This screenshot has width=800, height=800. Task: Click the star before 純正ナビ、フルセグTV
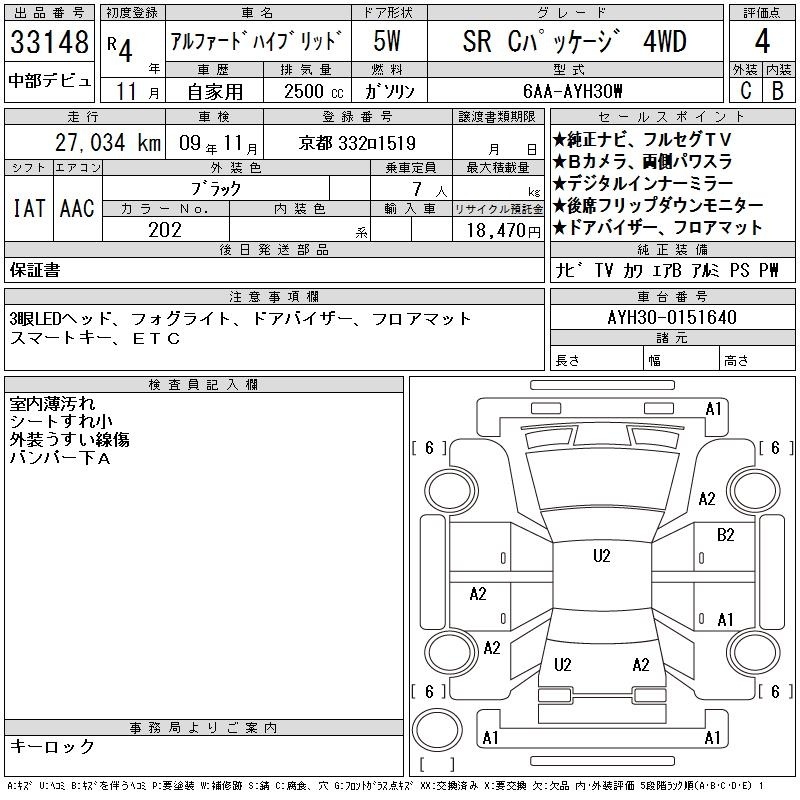tap(559, 140)
